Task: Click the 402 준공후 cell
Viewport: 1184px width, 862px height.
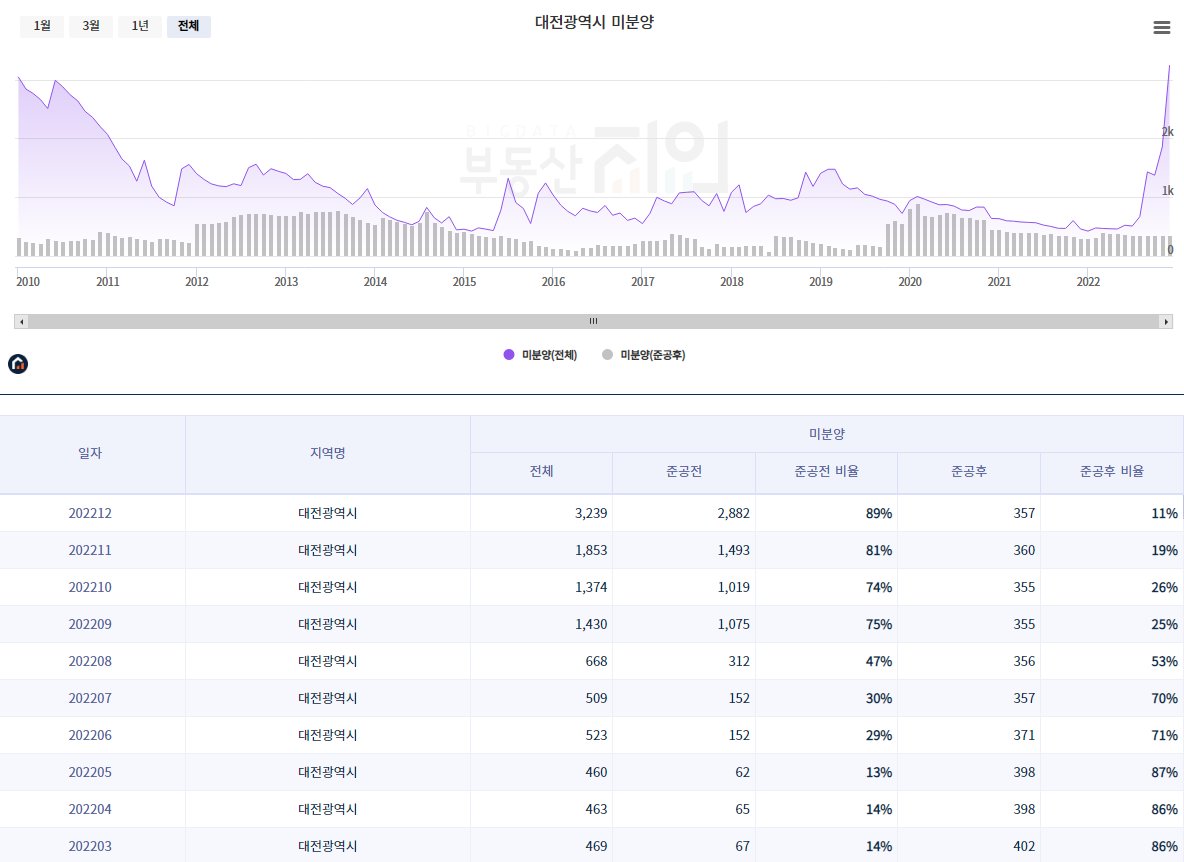Action: (969, 846)
